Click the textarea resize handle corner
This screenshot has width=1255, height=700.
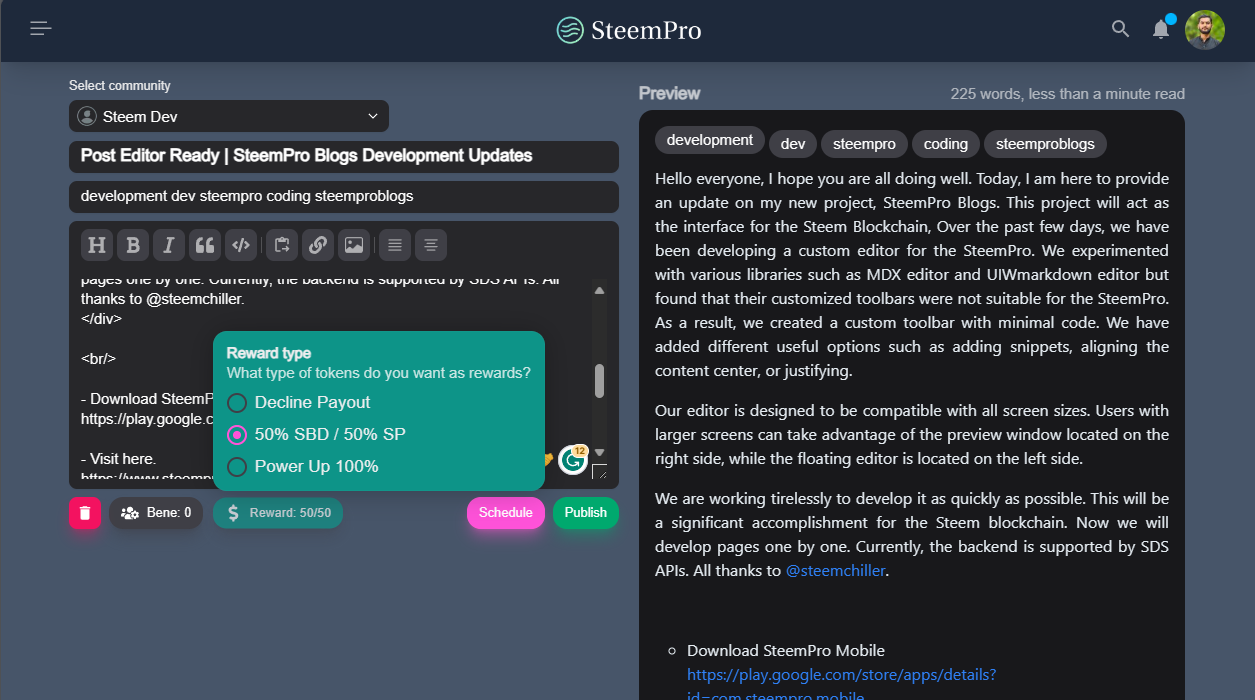(x=599, y=472)
